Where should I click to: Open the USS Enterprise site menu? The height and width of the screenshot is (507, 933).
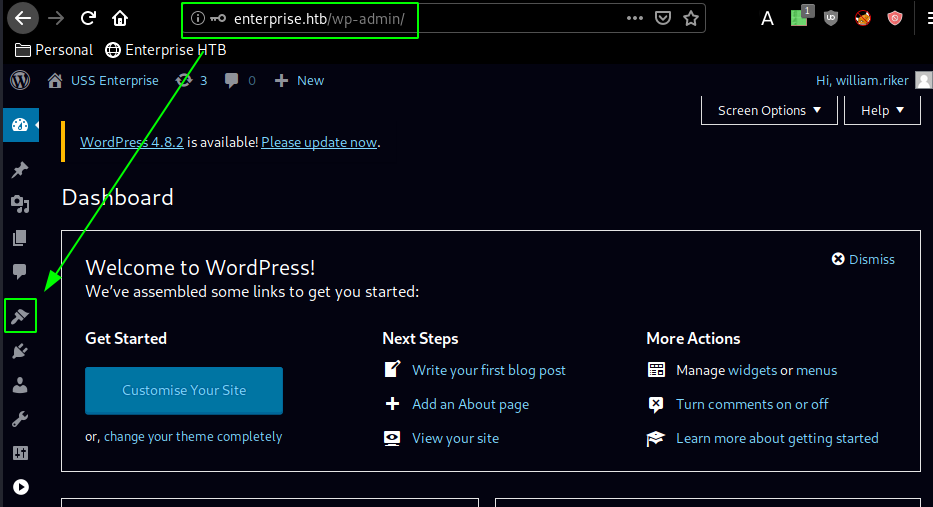click(104, 80)
